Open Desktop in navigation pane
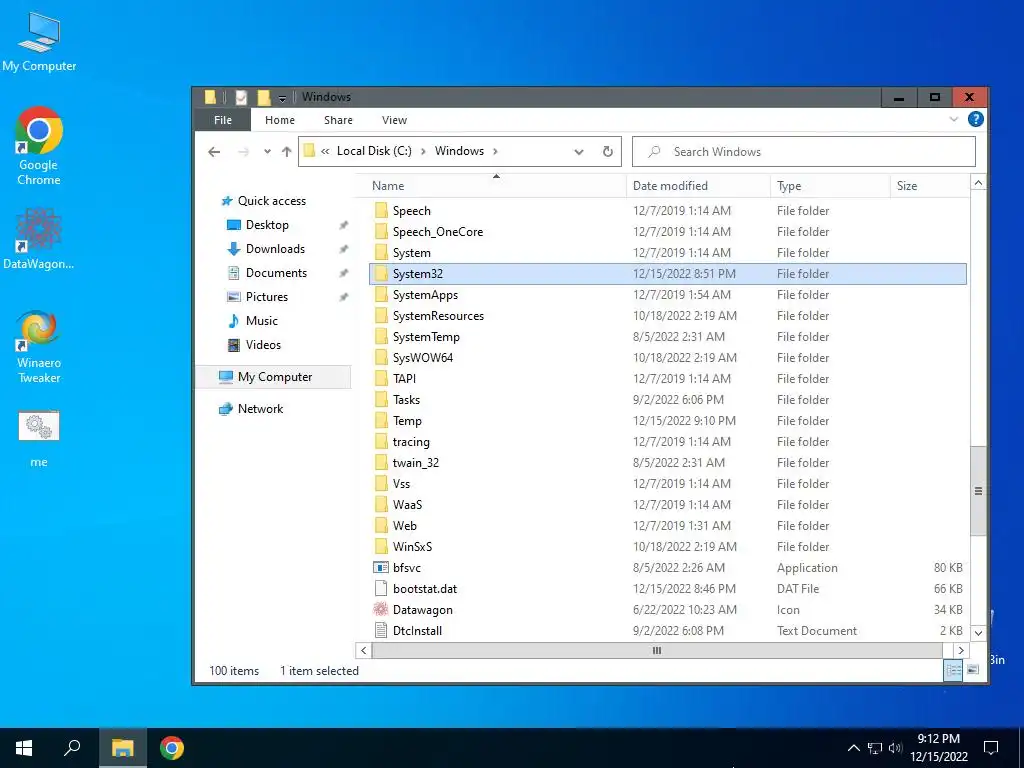Image resolution: width=1024 pixels, height=768 pixels. [x=257, y=225]
